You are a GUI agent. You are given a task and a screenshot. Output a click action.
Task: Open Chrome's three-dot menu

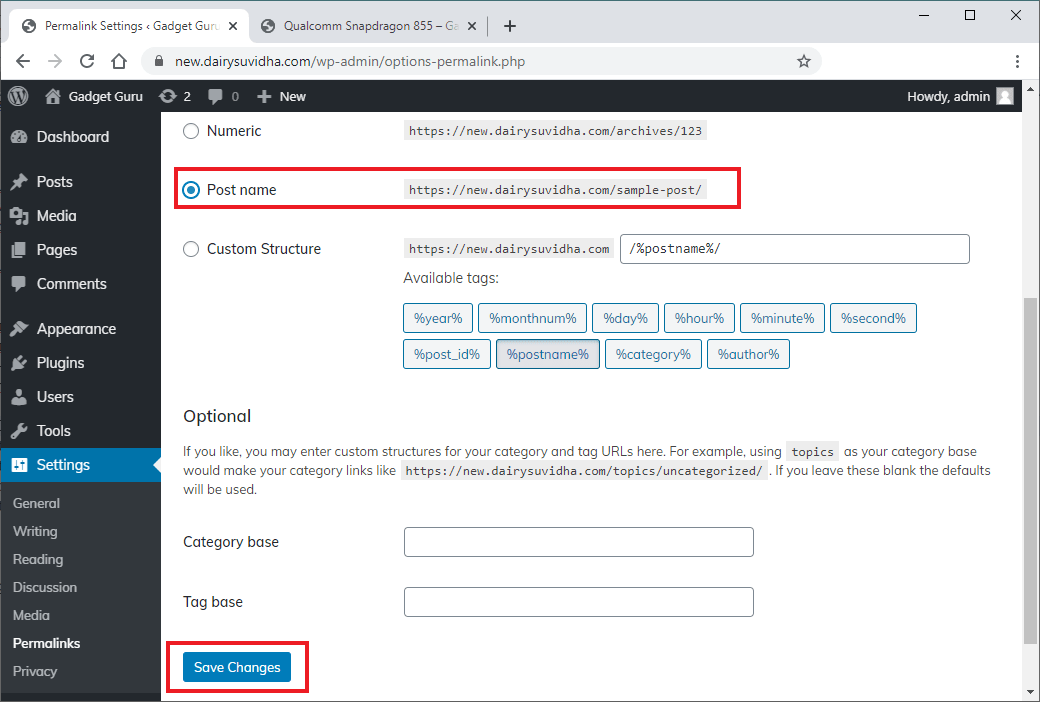point(1017,61)
